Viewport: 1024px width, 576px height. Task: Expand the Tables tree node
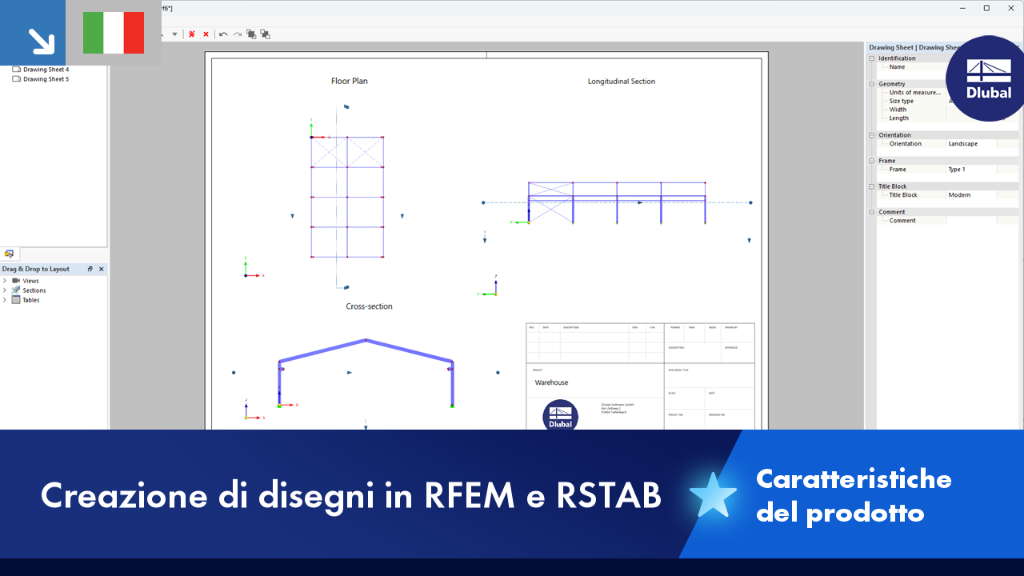click(x=5, y=300)
